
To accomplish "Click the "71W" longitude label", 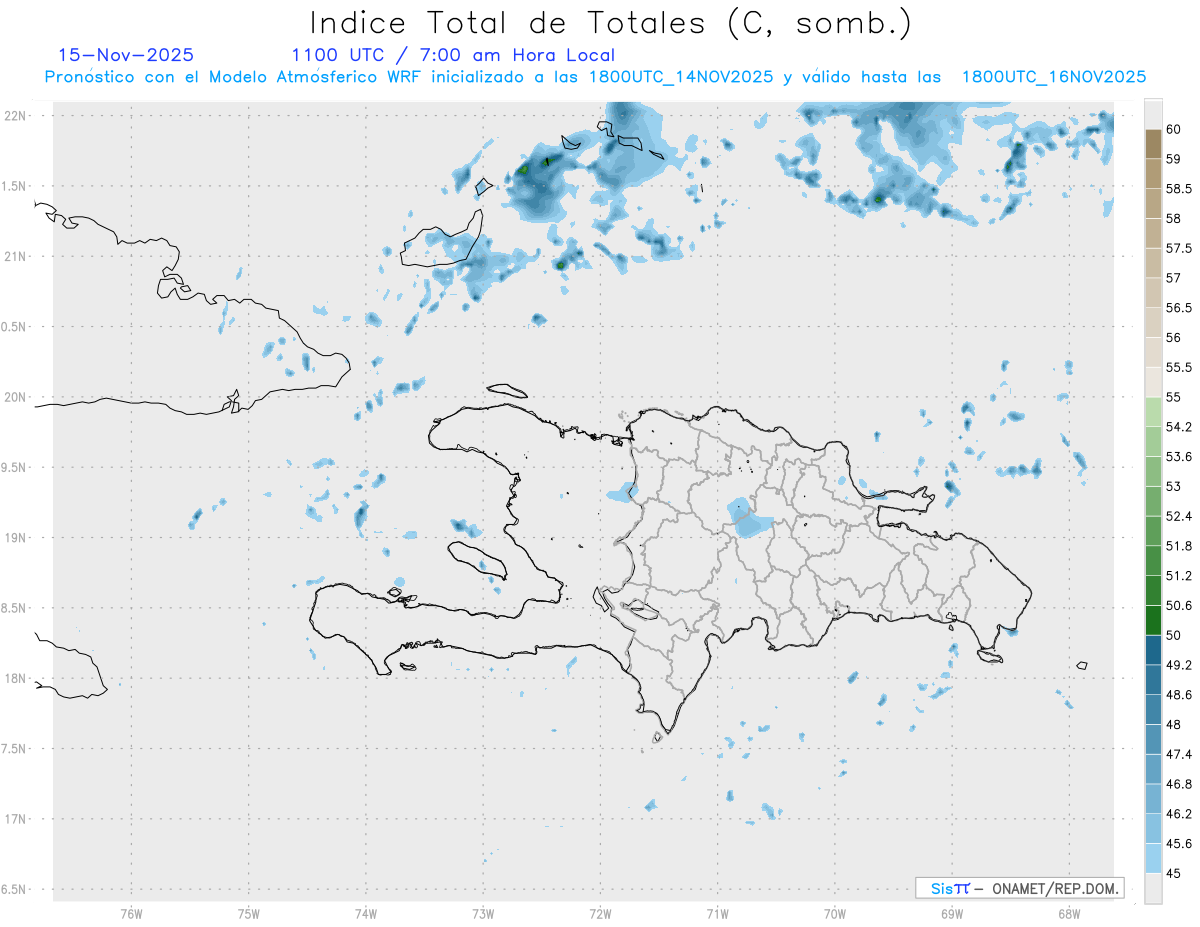I will click(x=717, y=914).
